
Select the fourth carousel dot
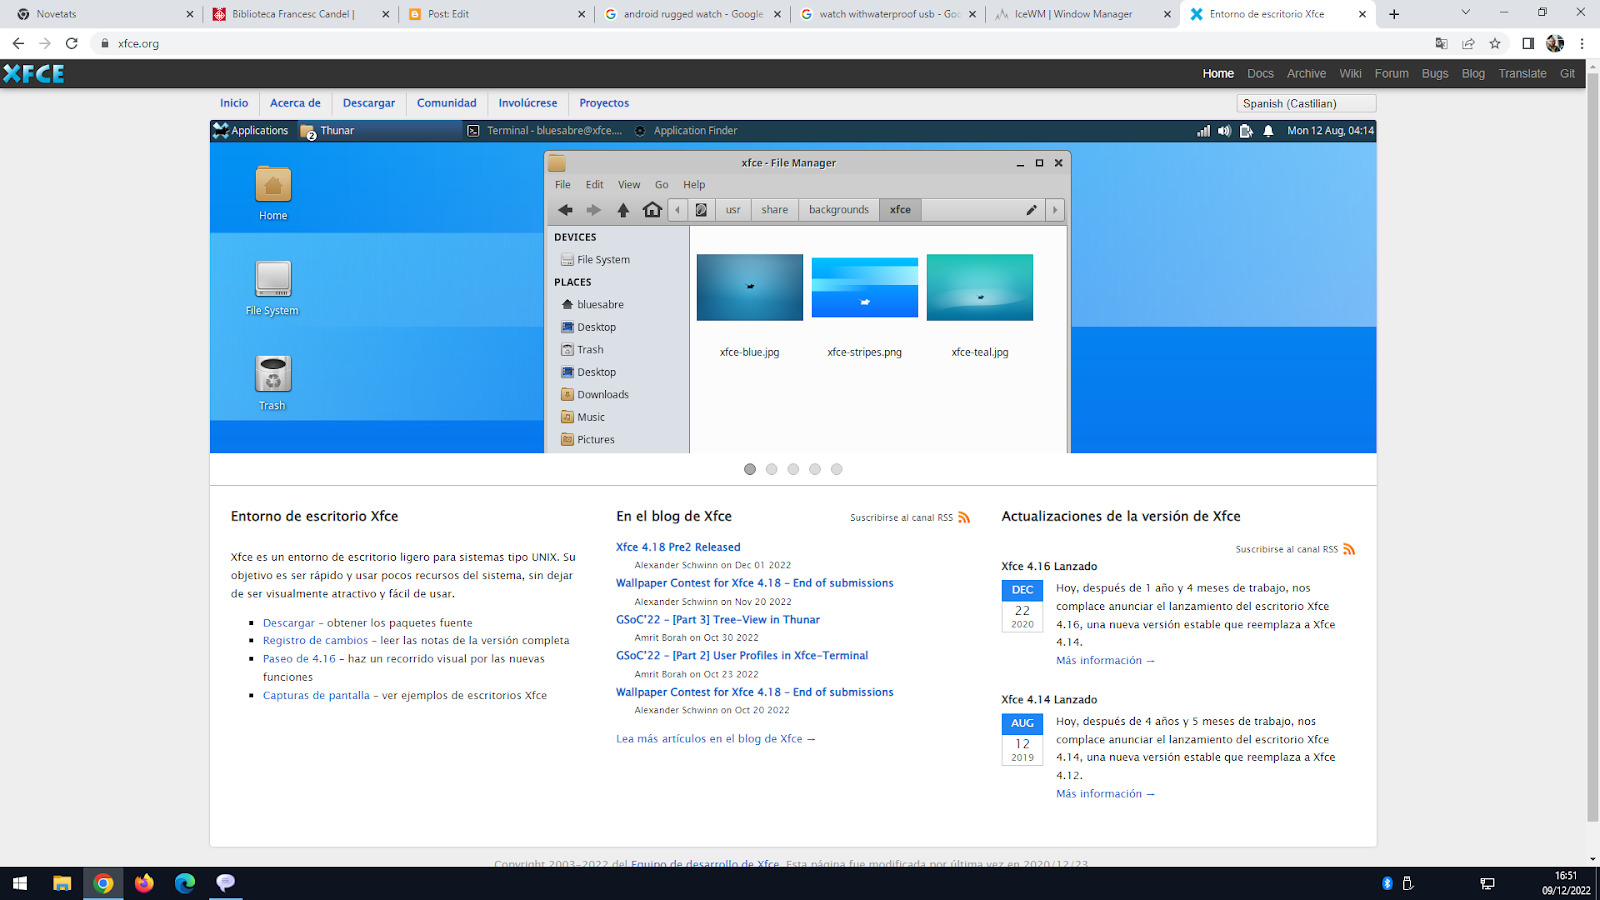point(815,469)
